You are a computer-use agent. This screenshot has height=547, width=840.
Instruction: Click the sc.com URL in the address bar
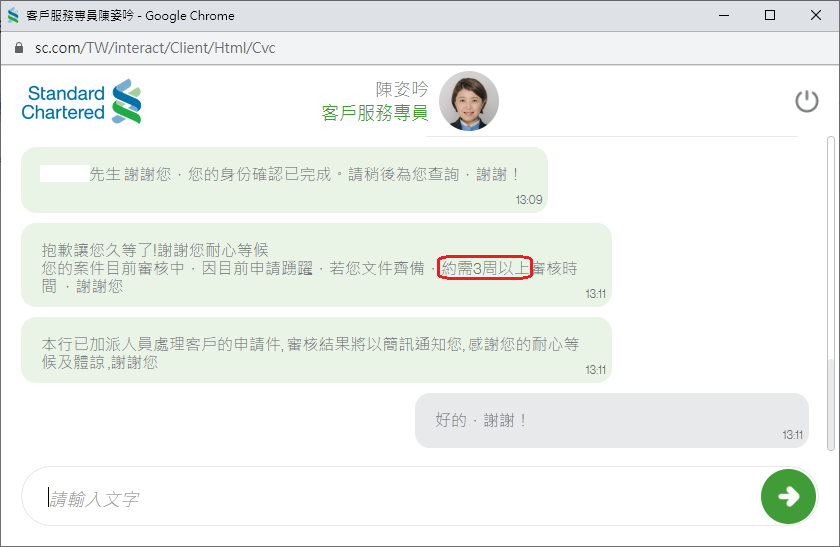155,48
